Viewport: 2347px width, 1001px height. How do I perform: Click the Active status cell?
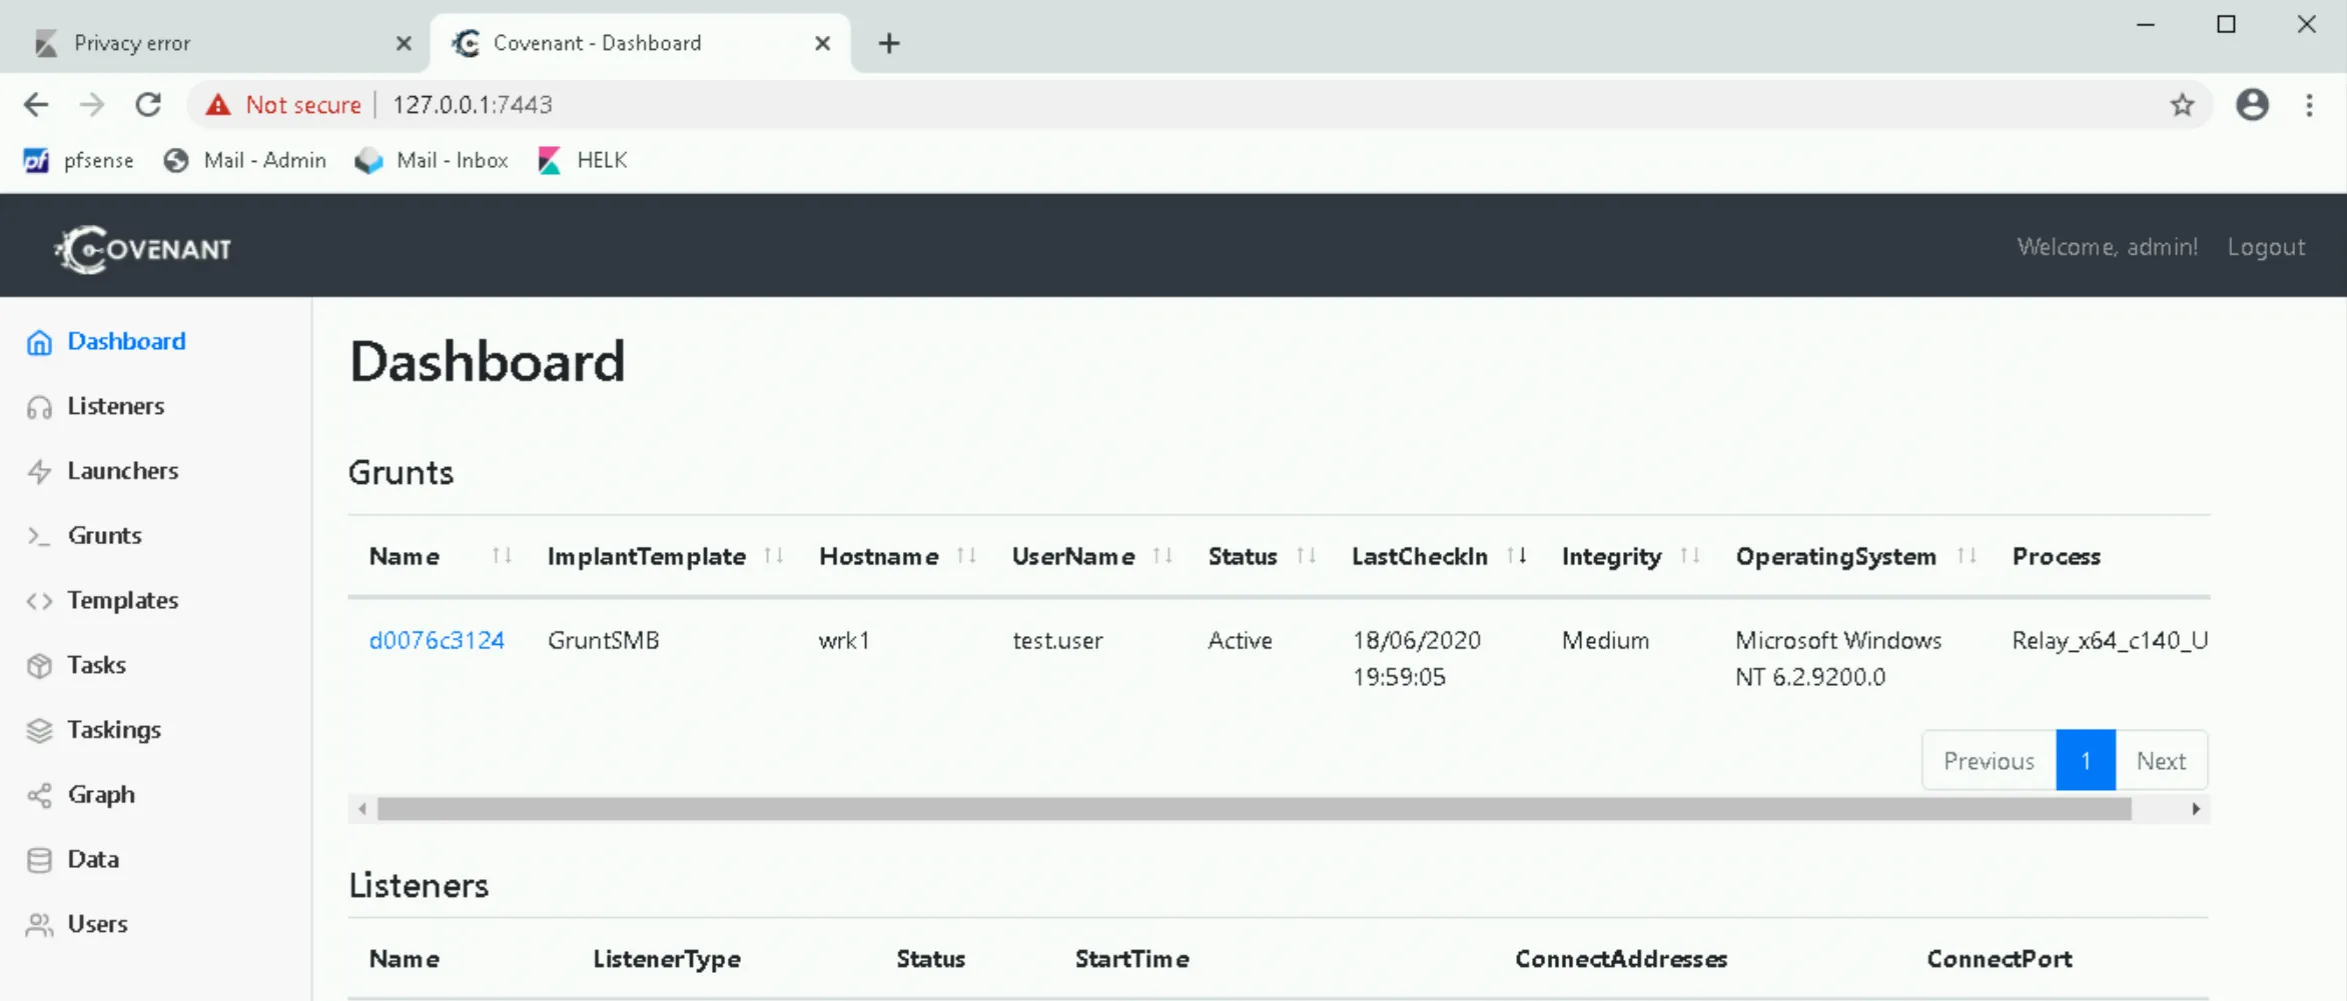click(1240, 640)
